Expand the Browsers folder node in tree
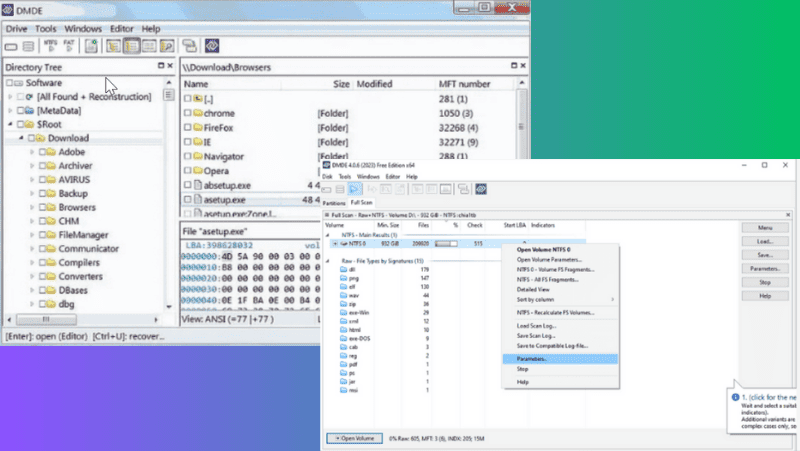Image resolution: width=800 pixels, height=451 pixels. (32, 207)
